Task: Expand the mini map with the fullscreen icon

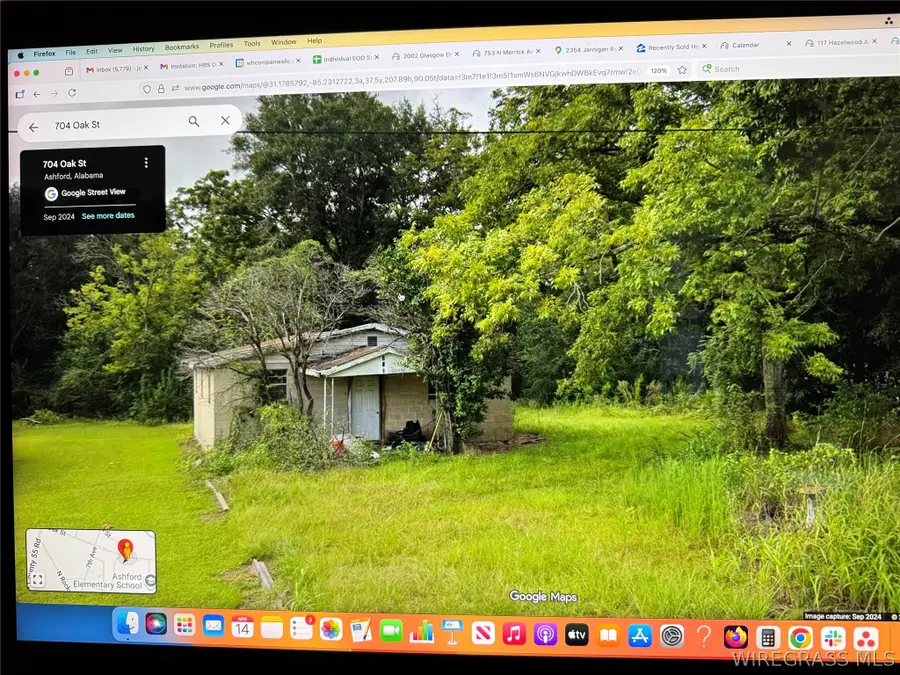Action: tap(37, 580)
